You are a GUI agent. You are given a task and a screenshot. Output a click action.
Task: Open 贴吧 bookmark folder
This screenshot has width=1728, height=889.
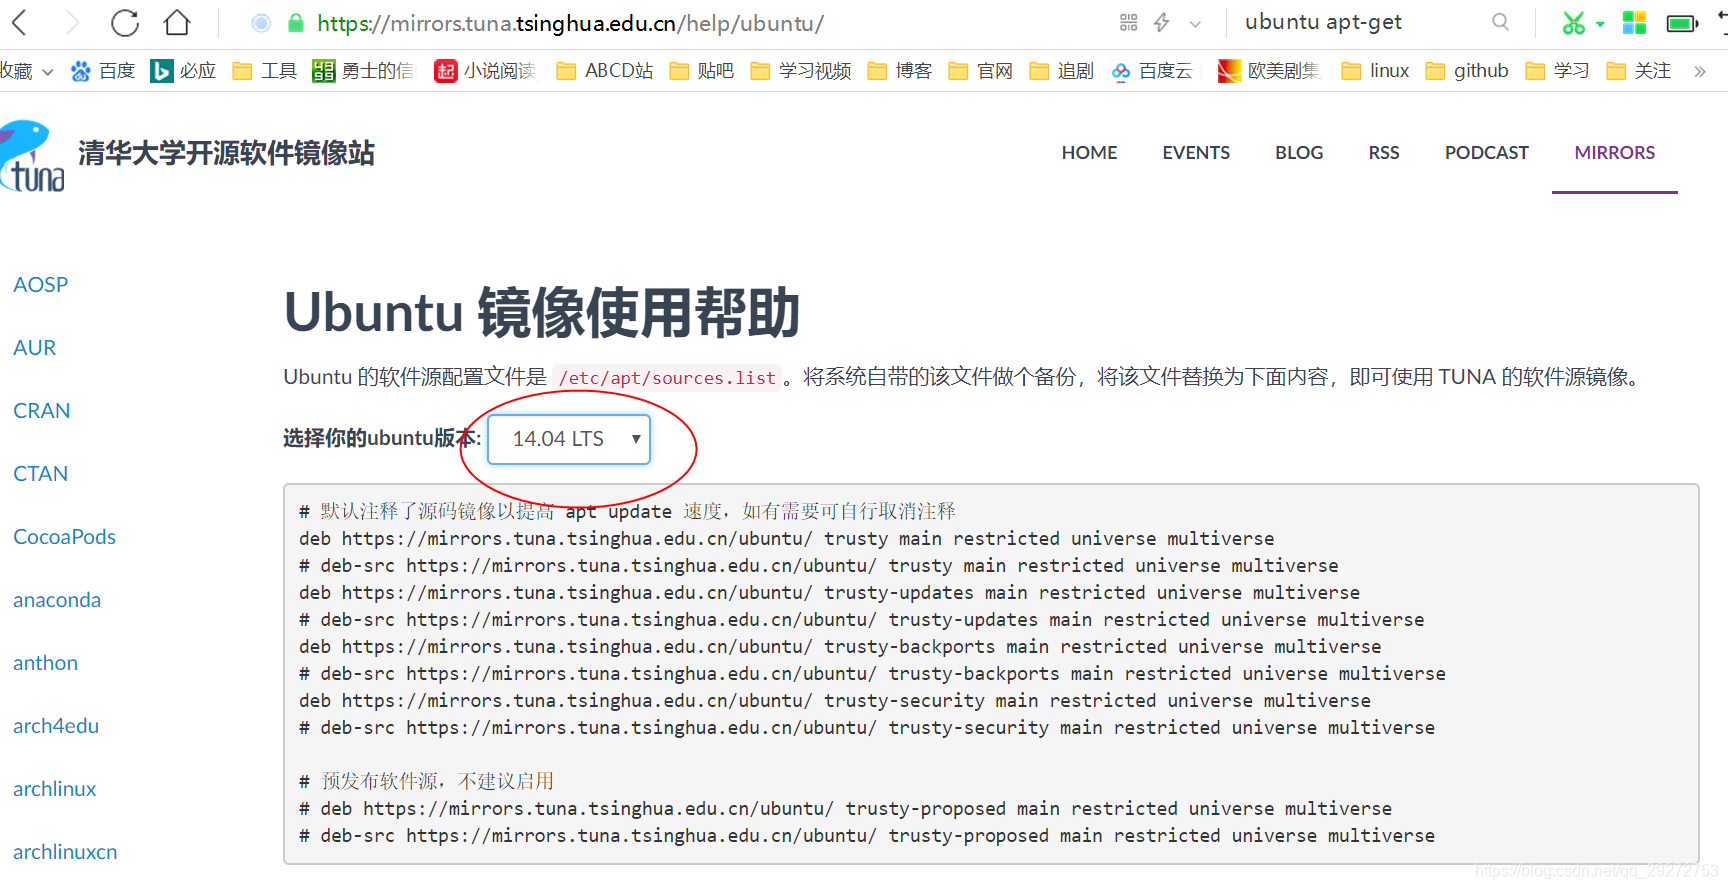coord(702,71)
